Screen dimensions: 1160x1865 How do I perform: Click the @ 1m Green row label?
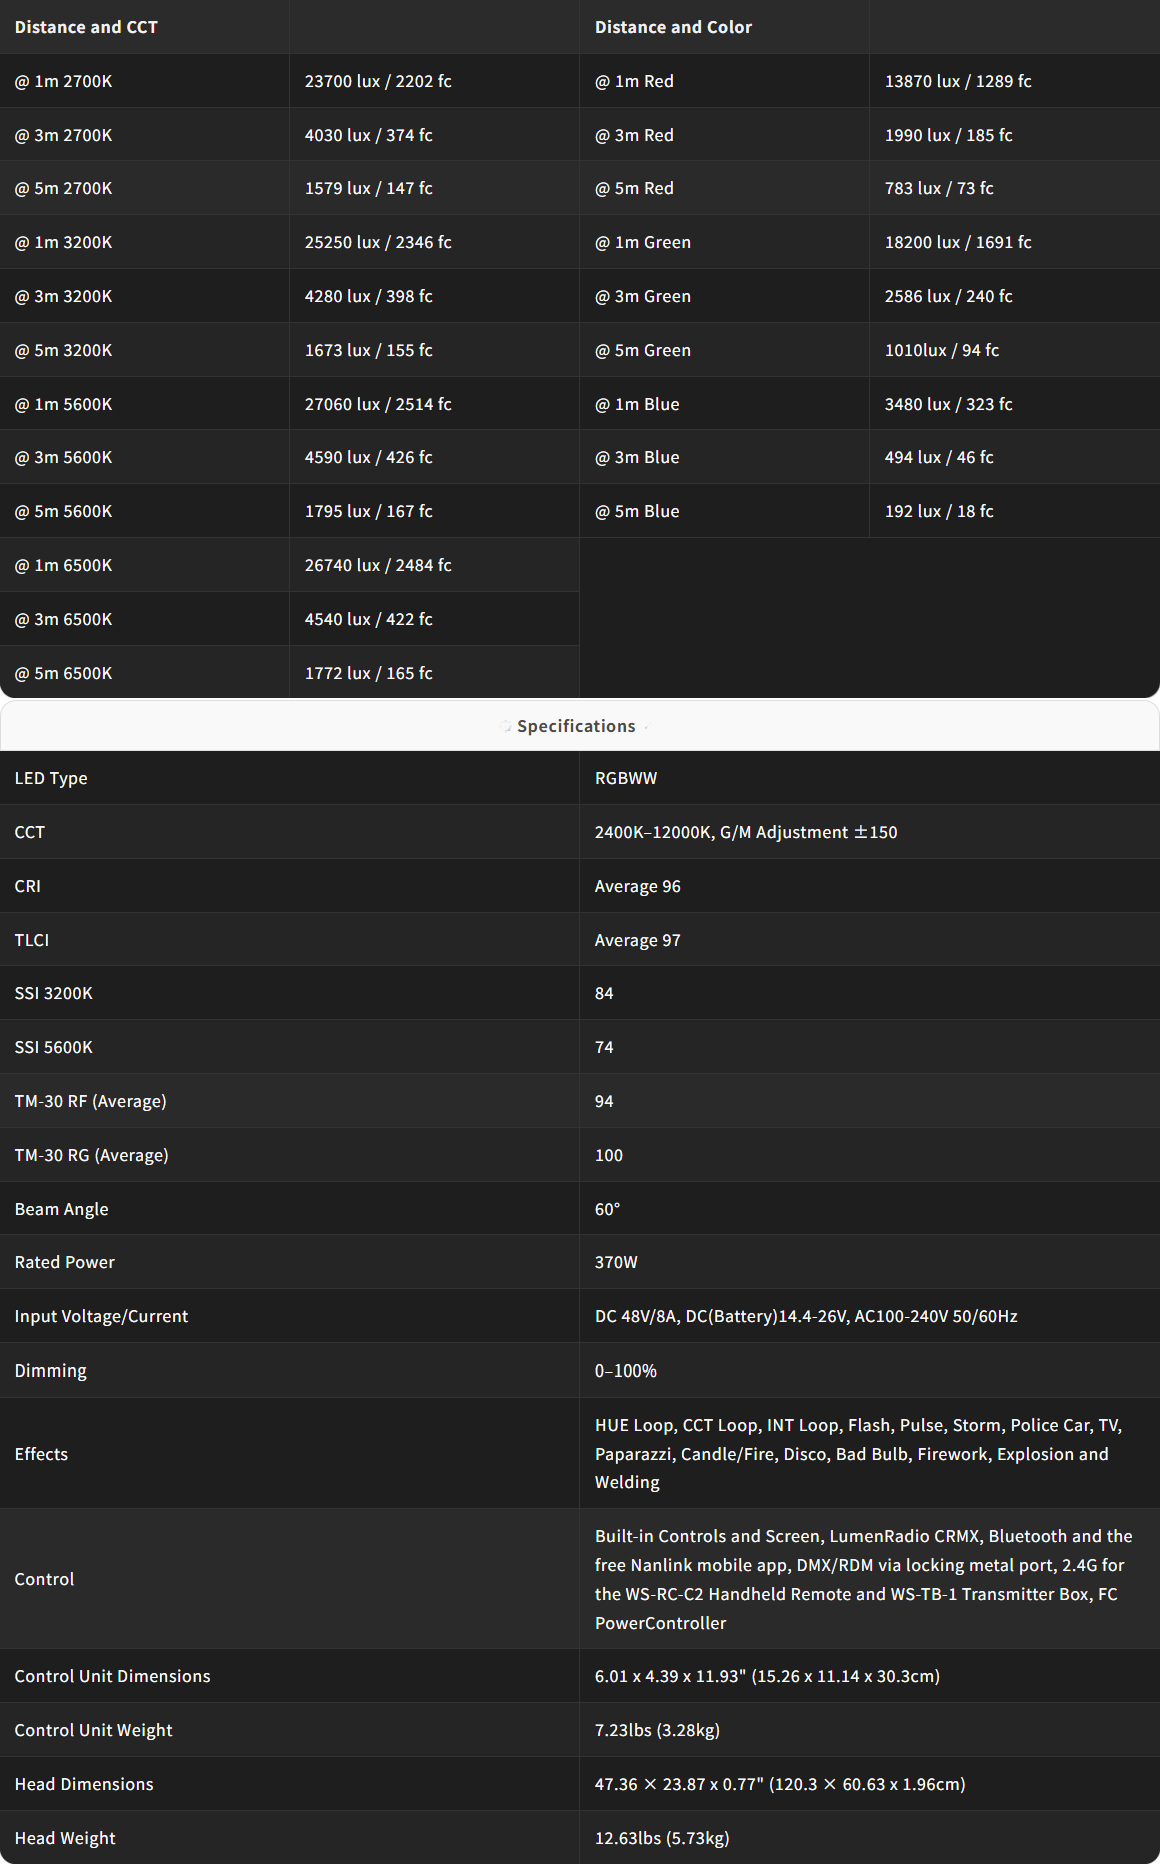click(643, 242)
